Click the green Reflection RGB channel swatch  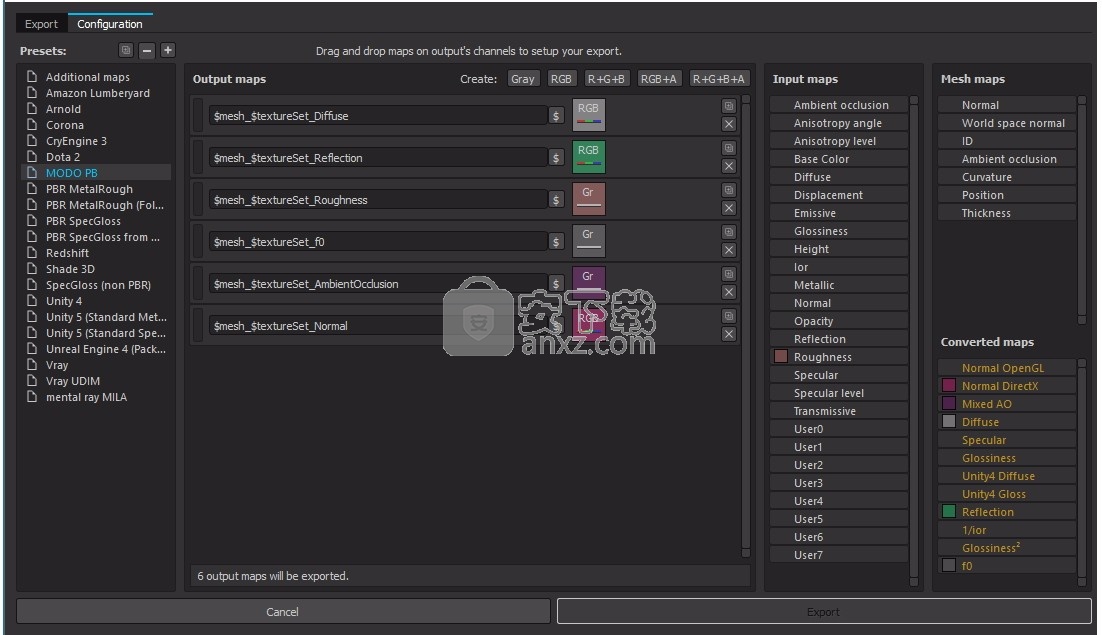(x=589, y=157)
